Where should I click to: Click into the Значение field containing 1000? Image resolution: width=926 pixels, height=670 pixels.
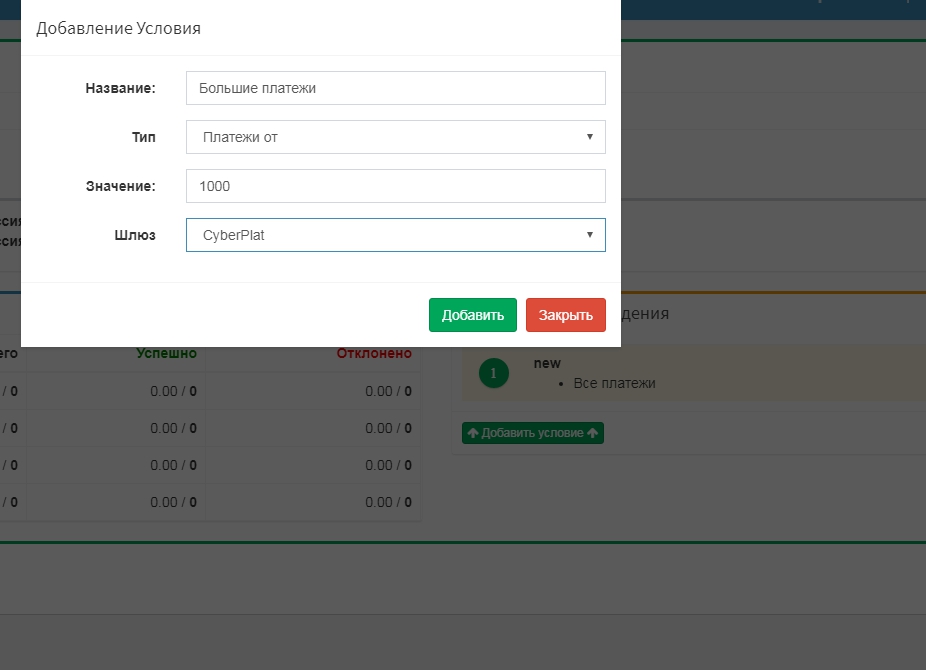pyautogui.click(x=395, y=186)
